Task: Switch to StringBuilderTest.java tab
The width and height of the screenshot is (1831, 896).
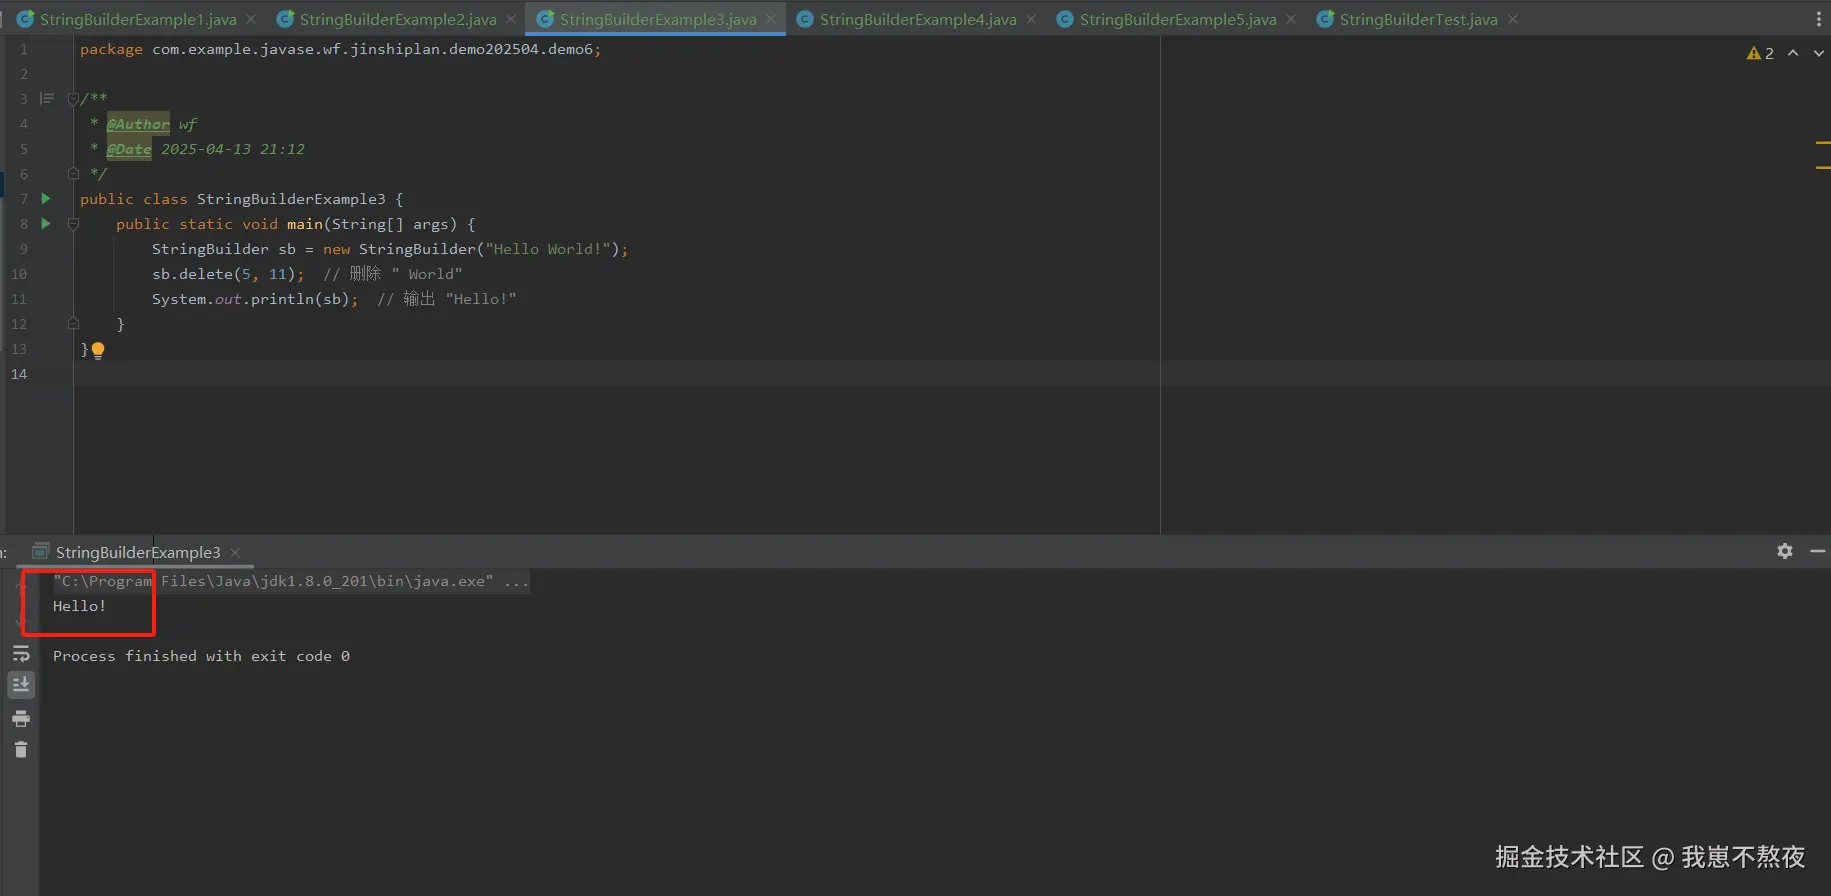Action: click(1418, 19)
